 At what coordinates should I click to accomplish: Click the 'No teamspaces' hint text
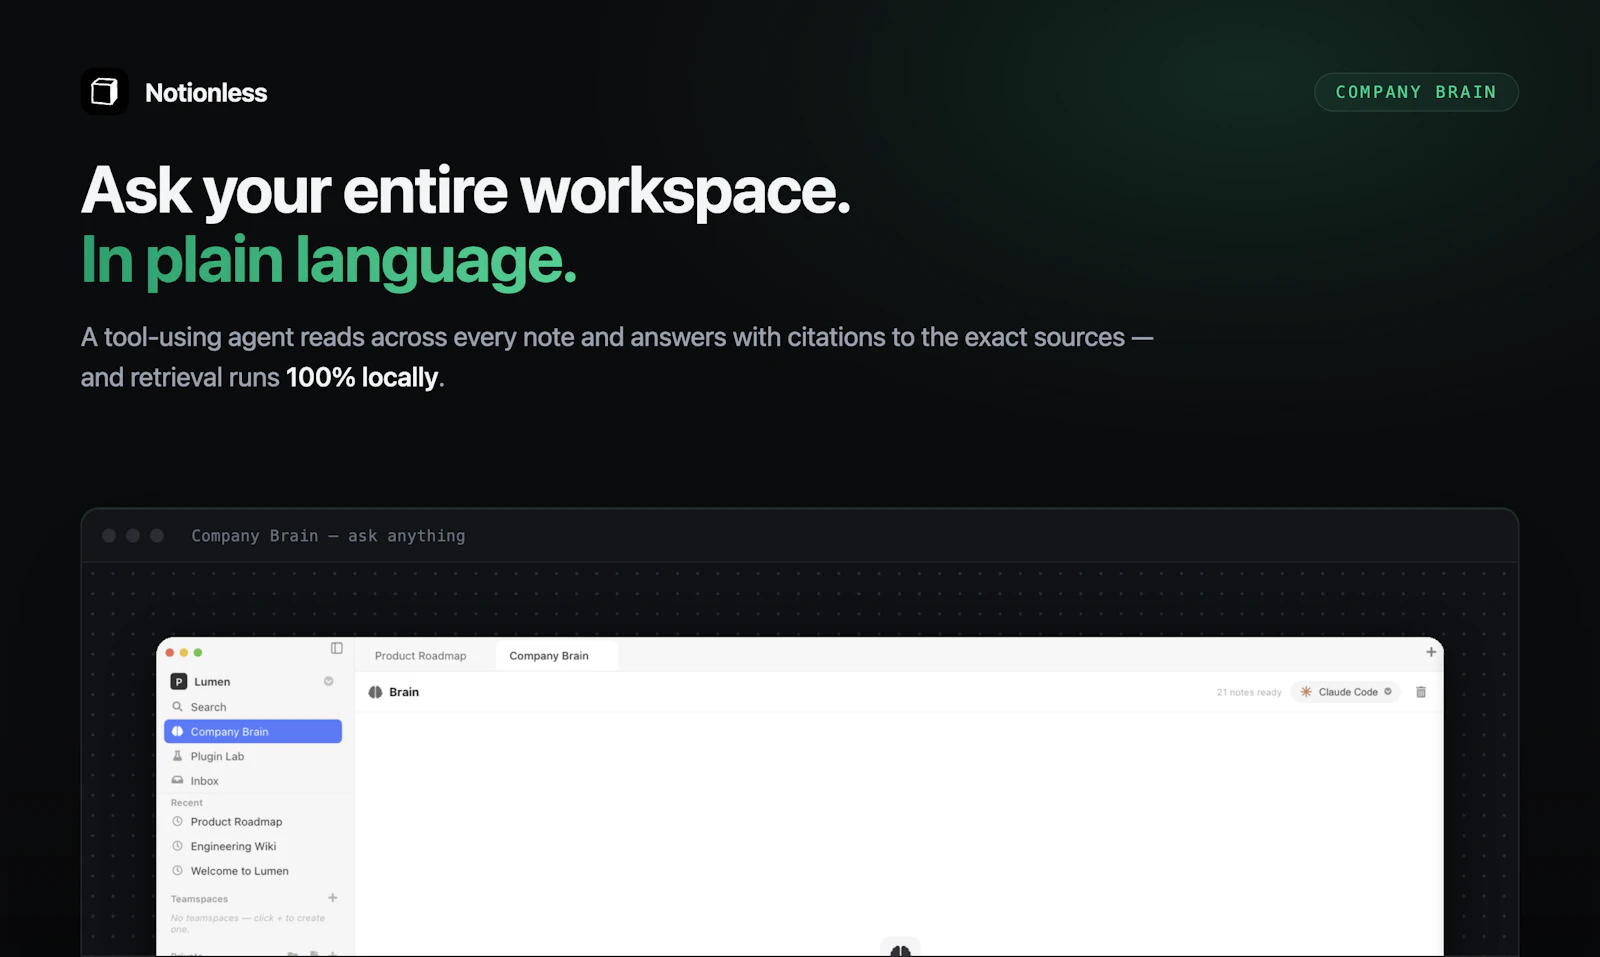tap(248, 923)
